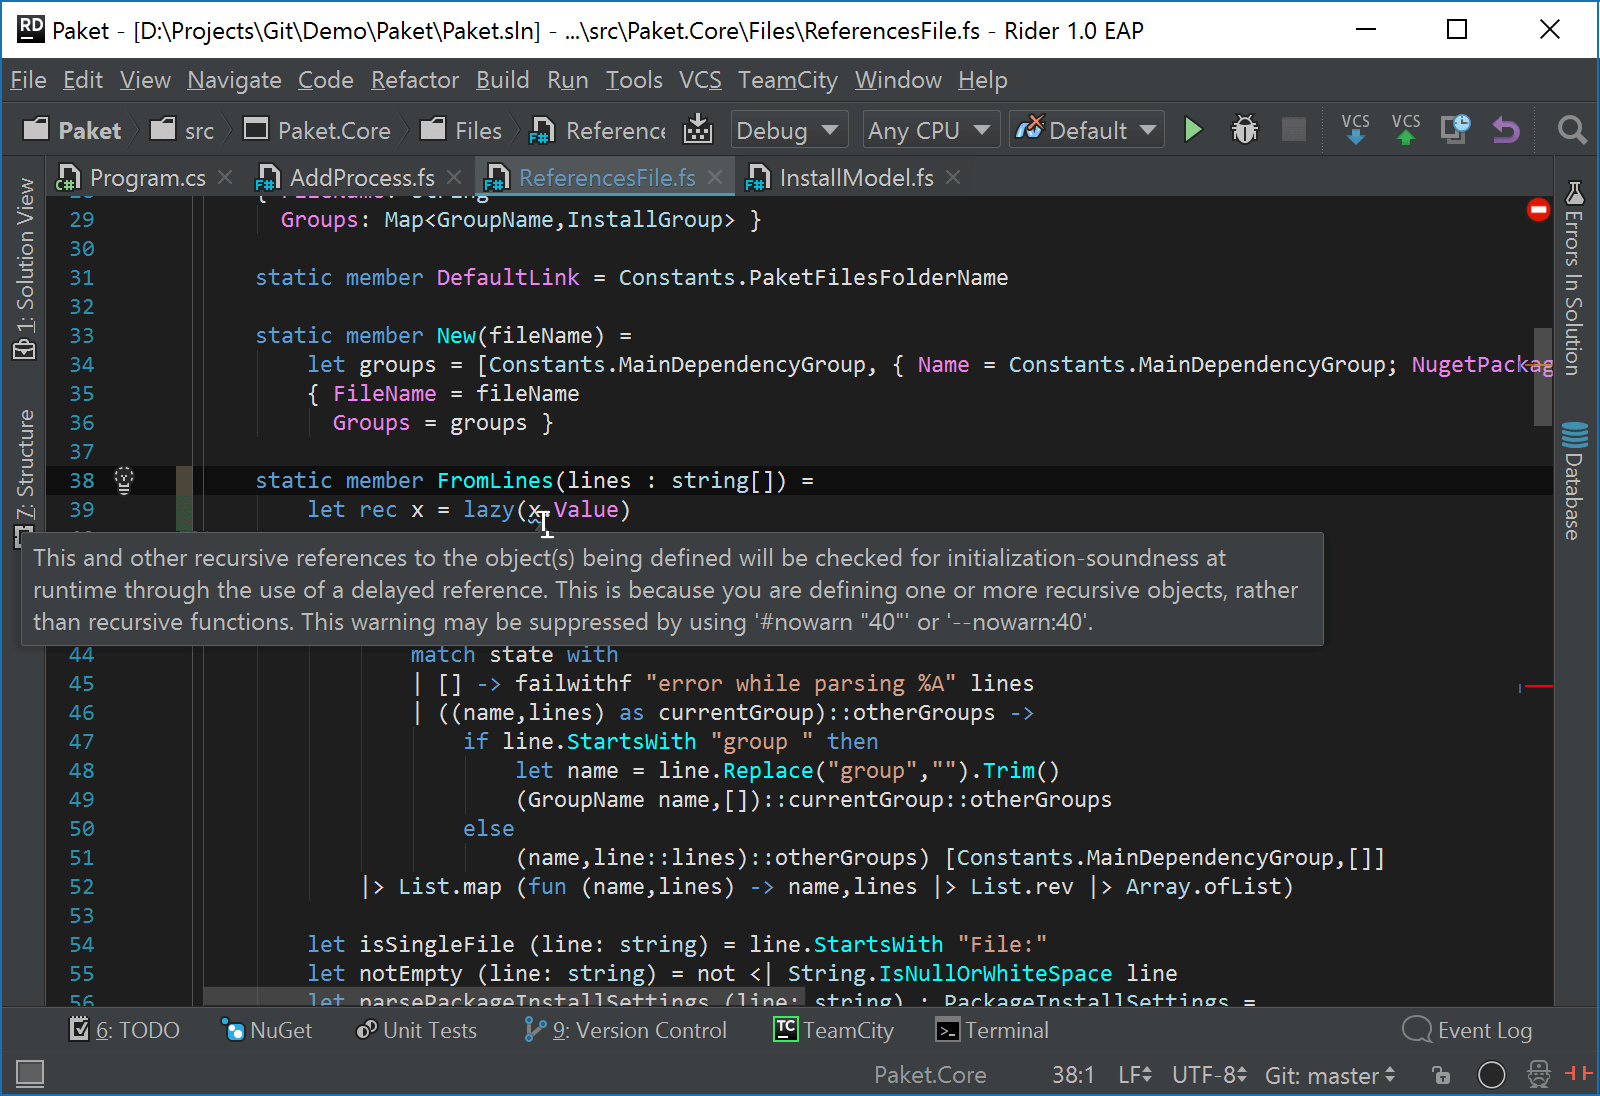
Task: Run the project with the green play button
Action: 1192,130
